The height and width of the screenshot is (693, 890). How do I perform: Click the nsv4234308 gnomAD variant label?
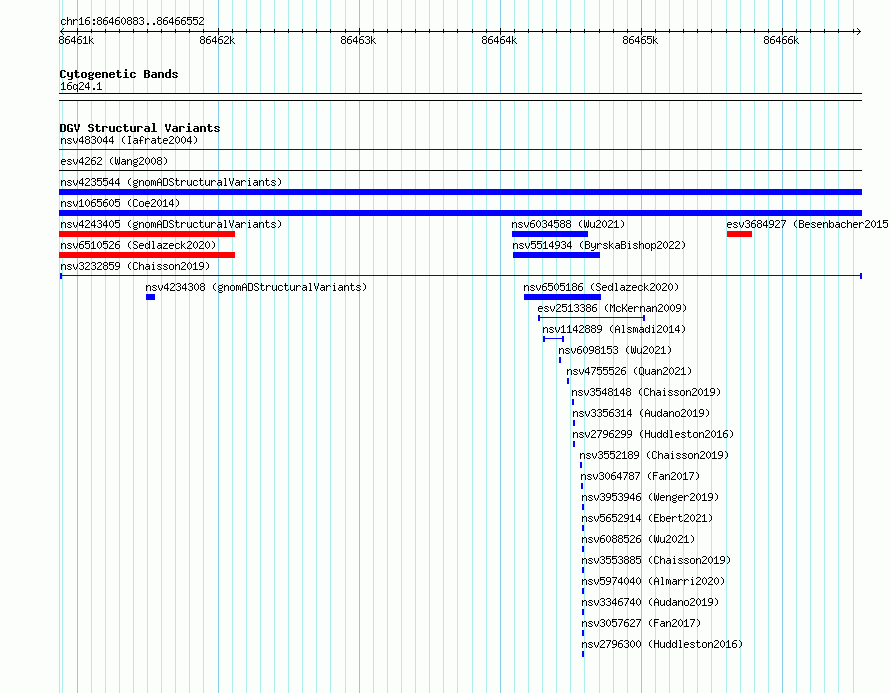tap(256, 287)
